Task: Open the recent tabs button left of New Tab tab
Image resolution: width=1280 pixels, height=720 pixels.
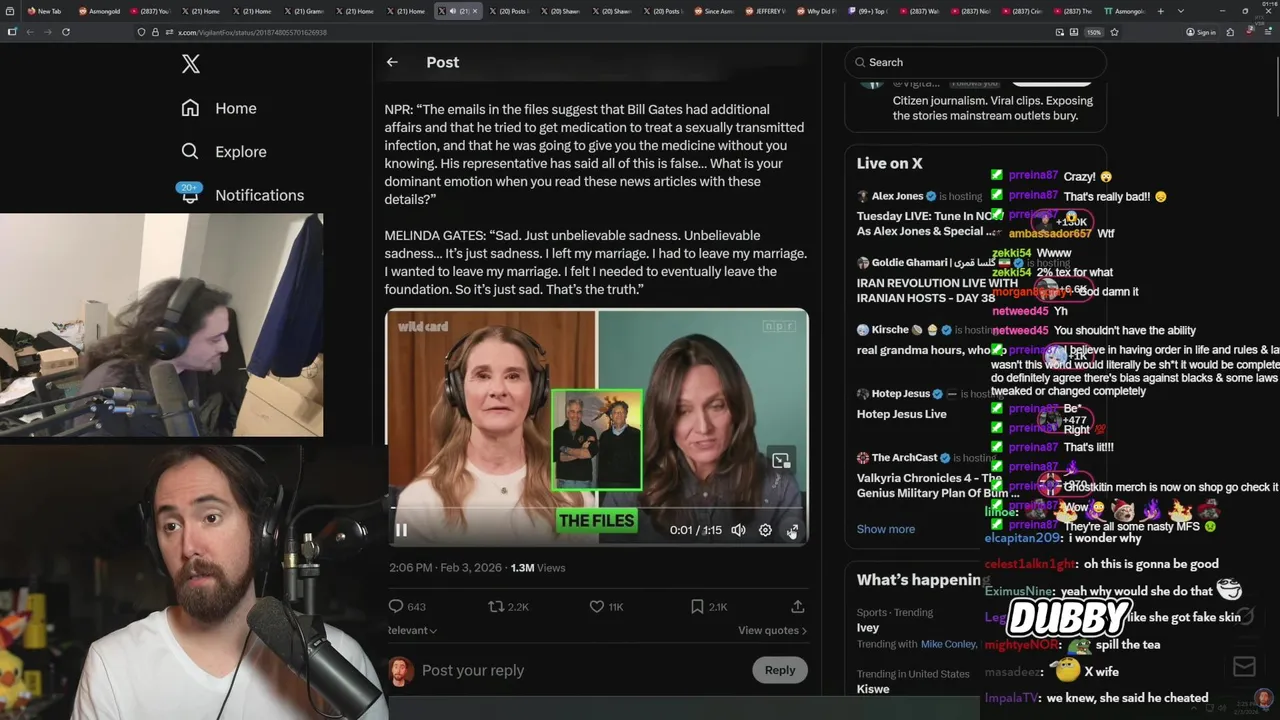Action: click(9, 11)
